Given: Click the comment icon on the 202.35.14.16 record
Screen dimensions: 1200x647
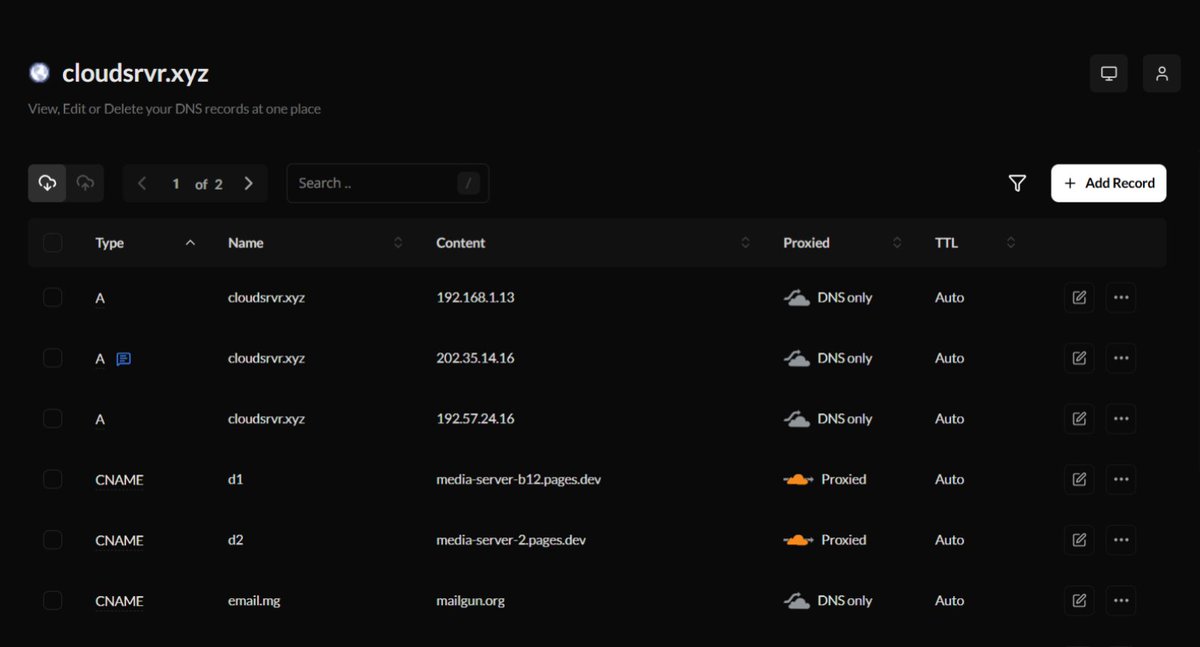Looking at the screenshot, I should [x=124, y=358].
